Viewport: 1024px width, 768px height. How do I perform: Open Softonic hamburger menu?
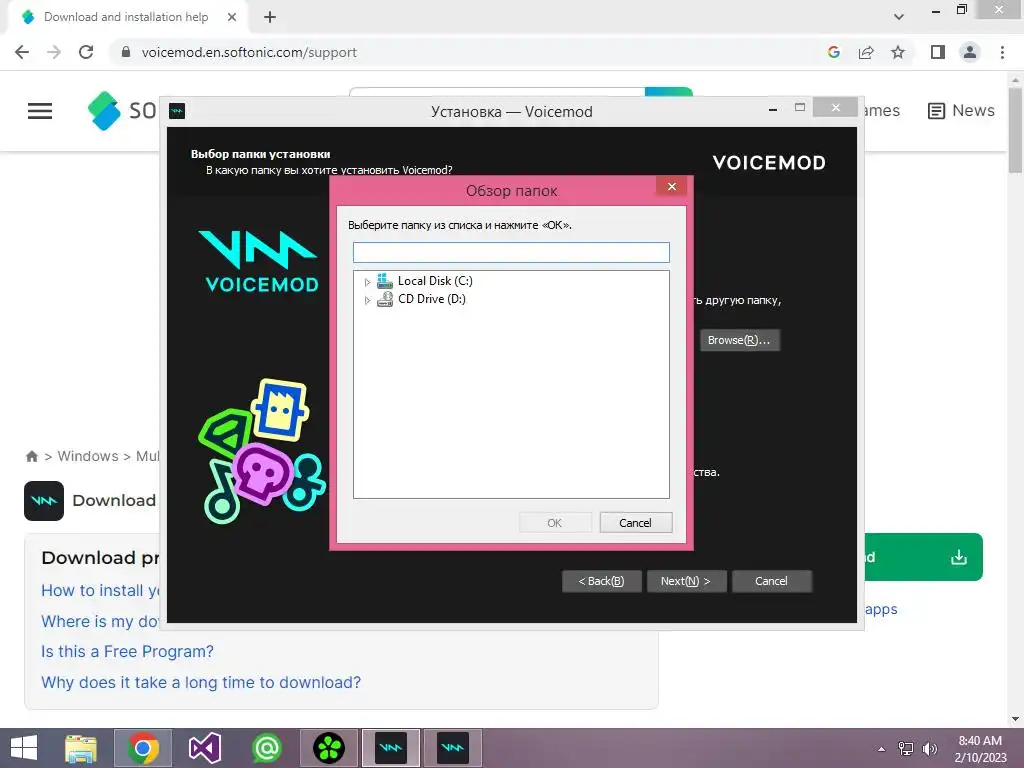tap(40, 111)
